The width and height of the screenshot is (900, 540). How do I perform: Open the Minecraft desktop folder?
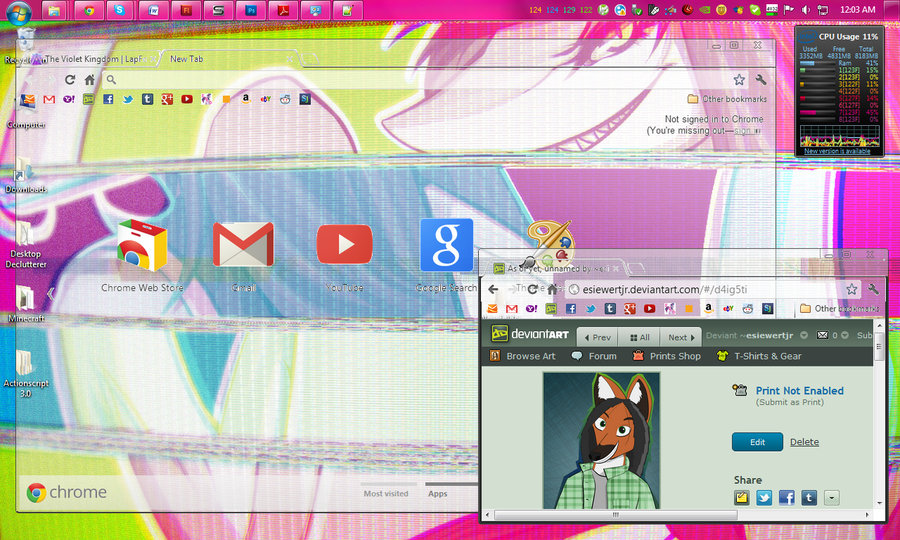coord(26,304)
